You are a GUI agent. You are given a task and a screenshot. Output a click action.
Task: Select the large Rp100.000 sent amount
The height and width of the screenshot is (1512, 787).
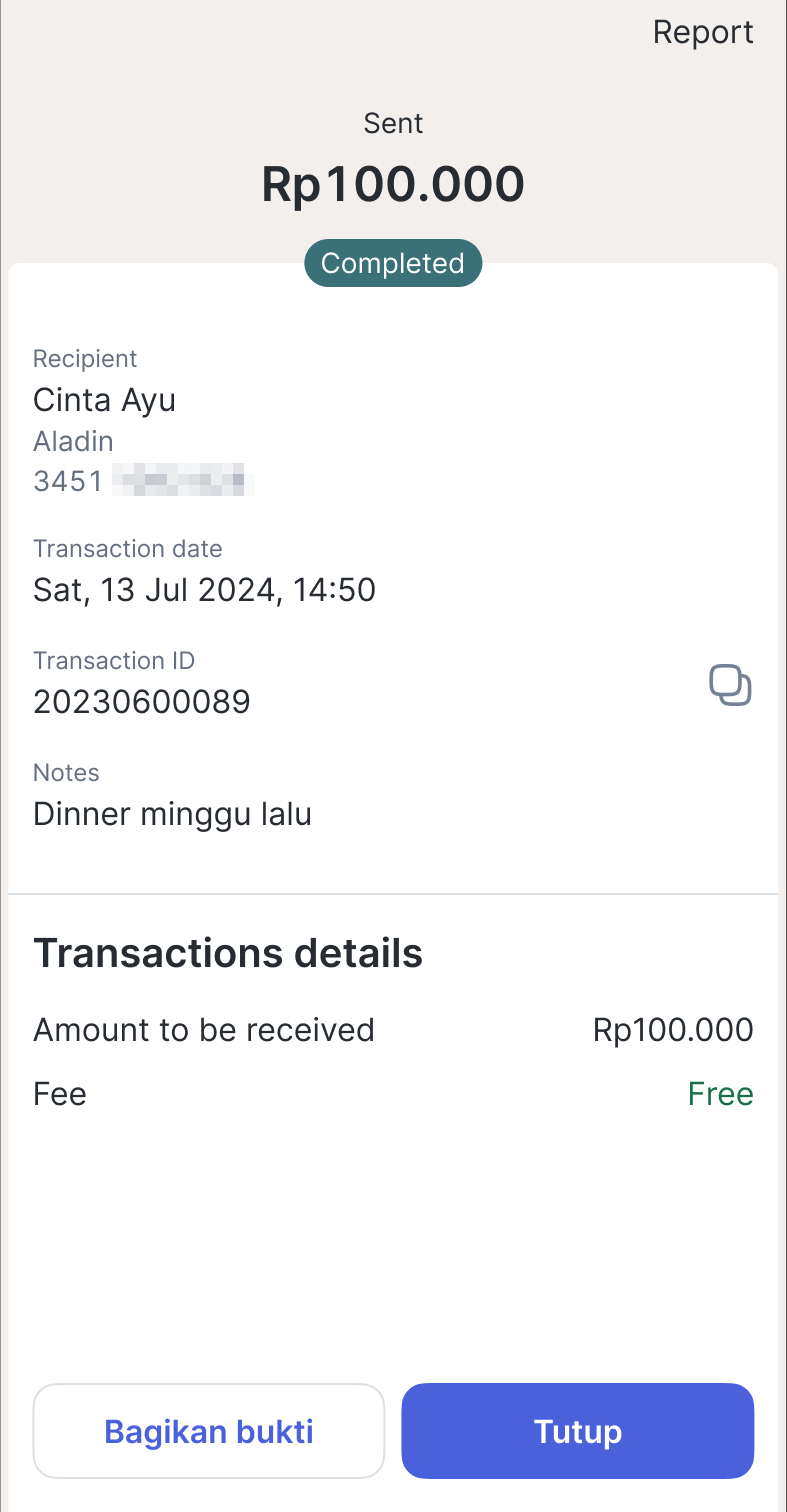click(x=393, y=185)
